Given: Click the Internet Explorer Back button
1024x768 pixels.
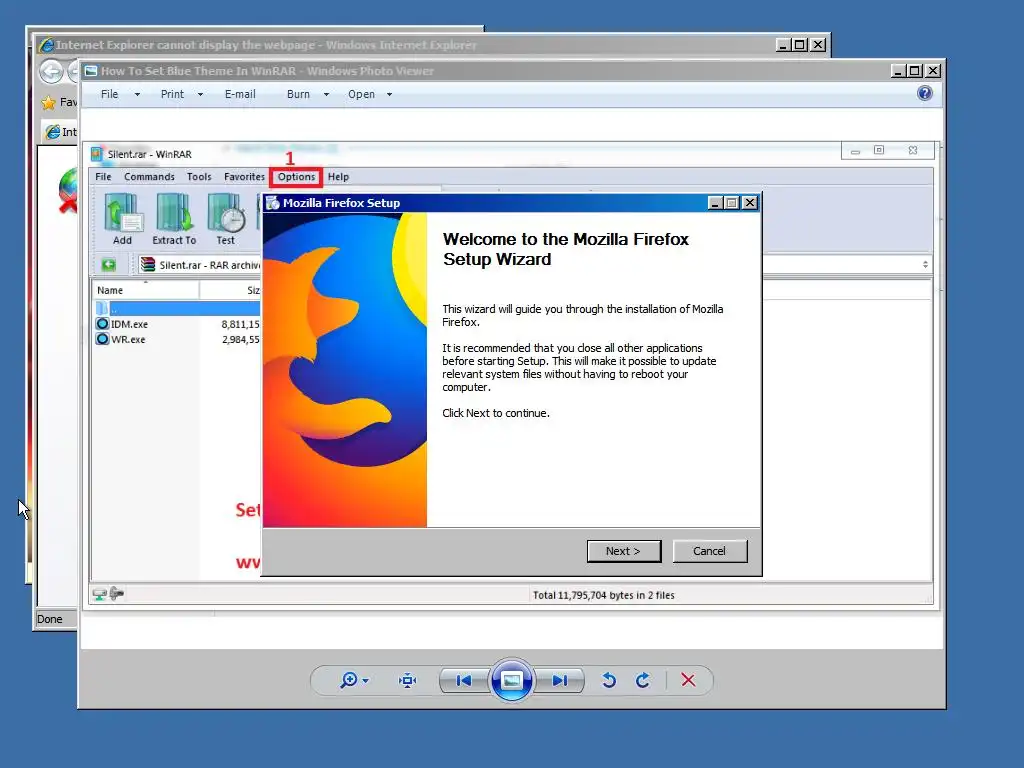Looking at the screenshot, I should point(52,71).
